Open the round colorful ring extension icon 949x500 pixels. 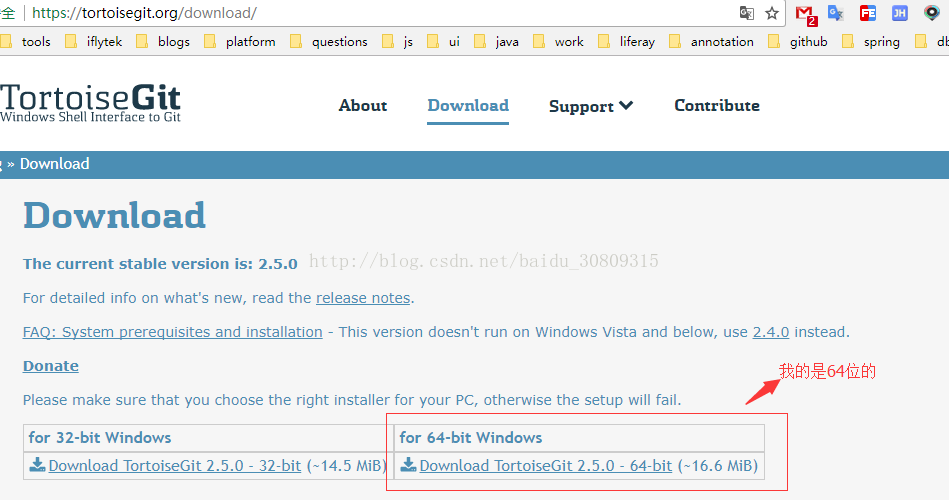(x=932, y=13)
